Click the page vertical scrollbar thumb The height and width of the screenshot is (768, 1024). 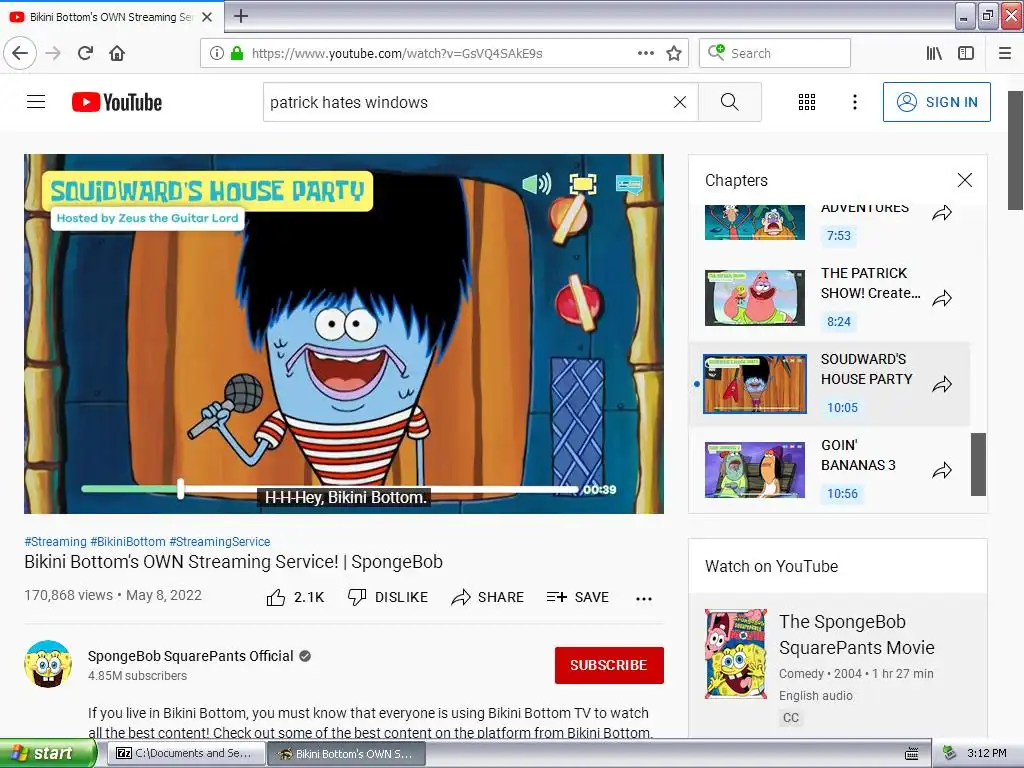click(1016, 150)
